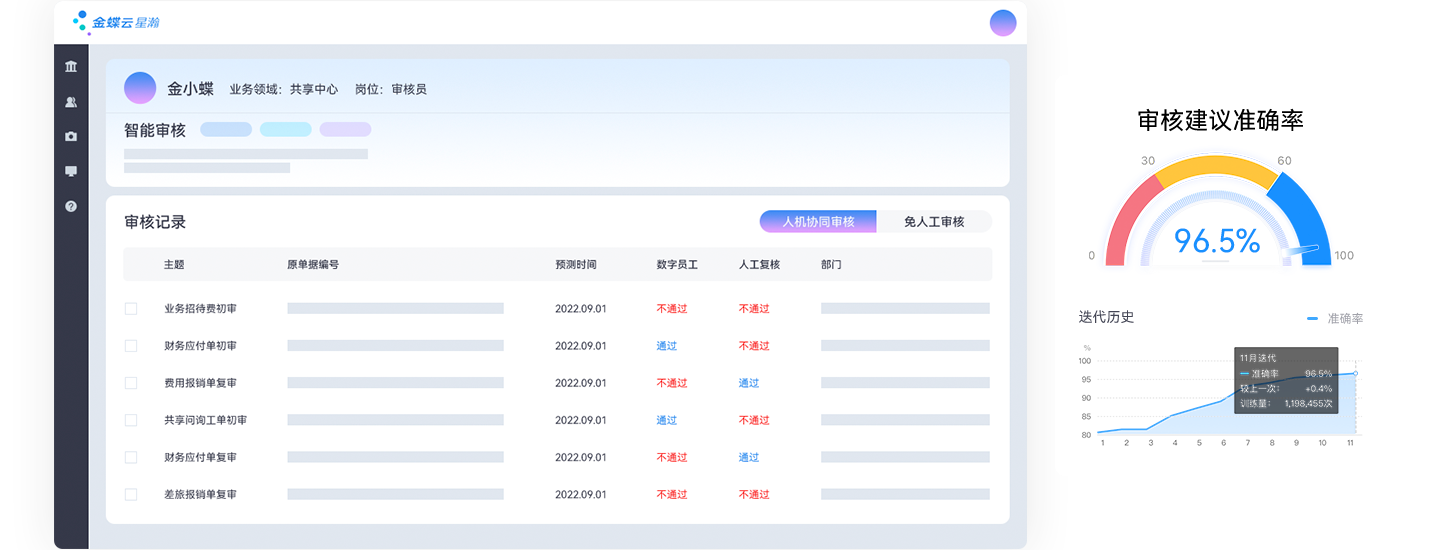Open help question mark icon in sidebar
Screen dimensions: 1440x550
71,206
